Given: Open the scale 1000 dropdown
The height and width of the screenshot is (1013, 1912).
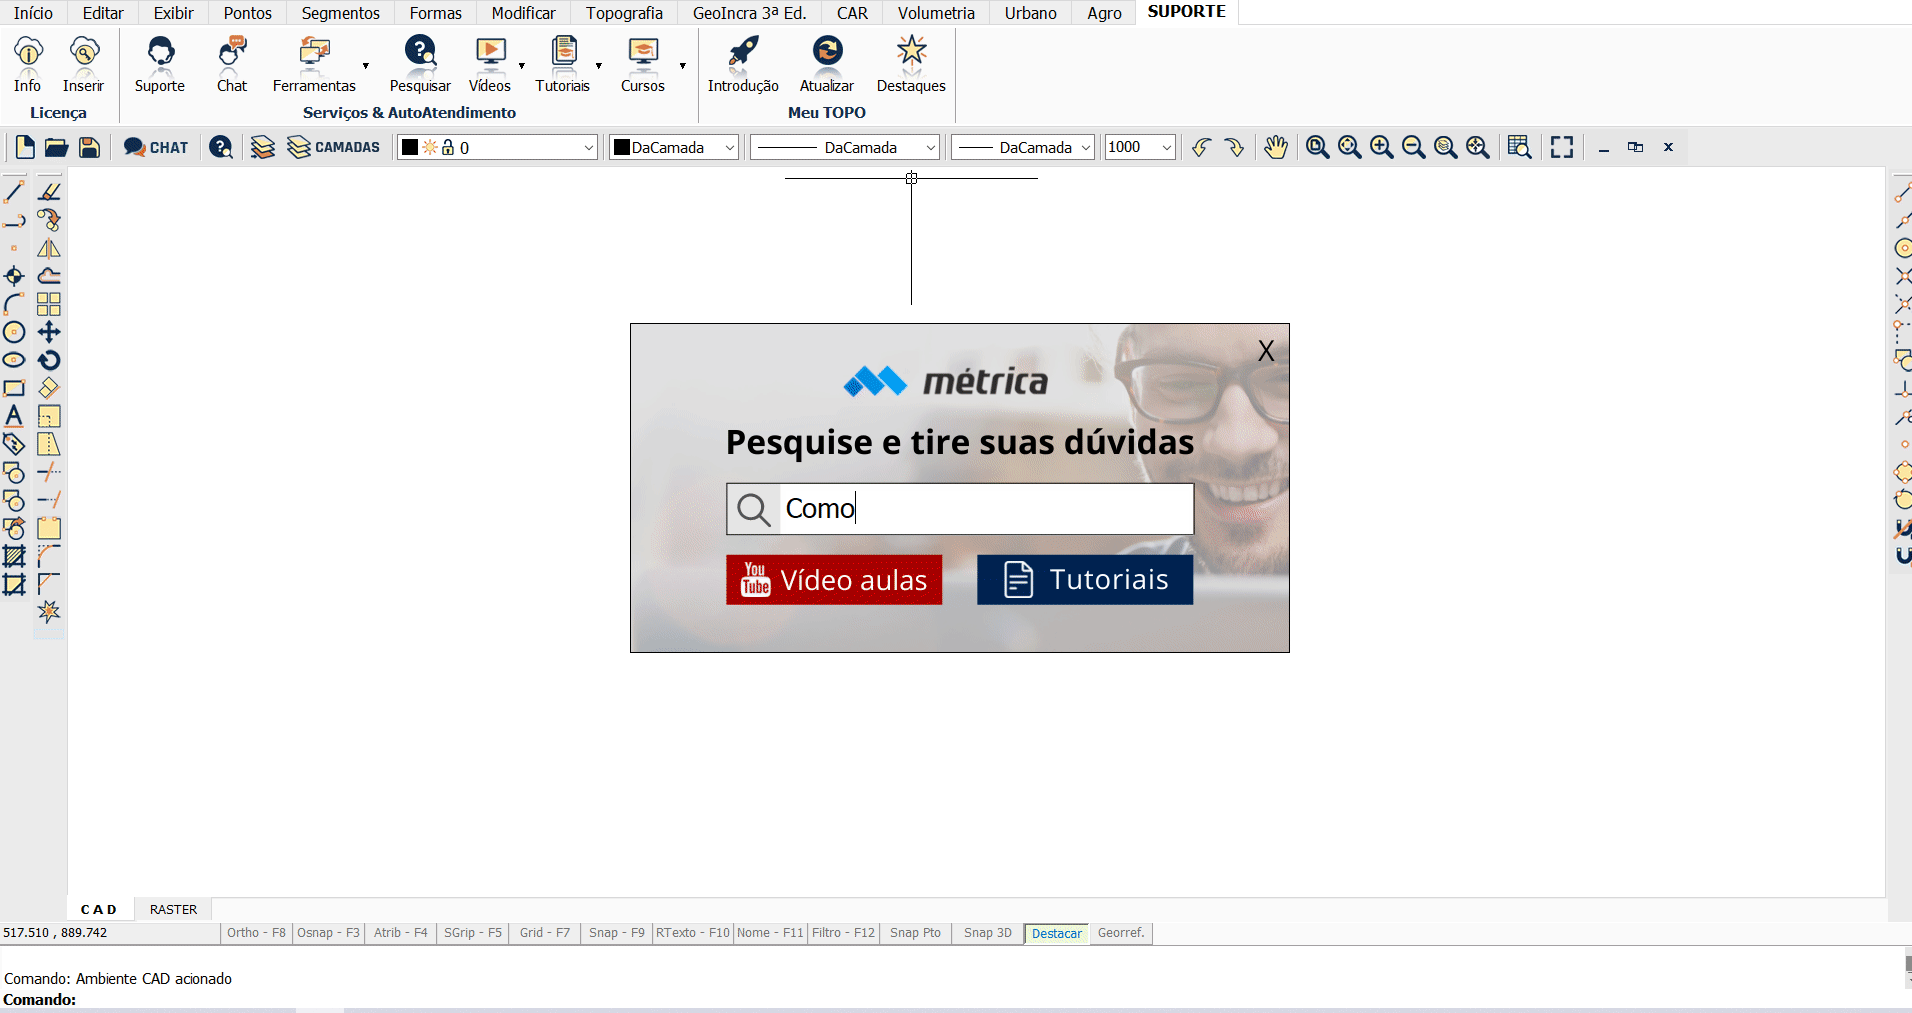Looking at the screenshot, I should coord(1166,148).
